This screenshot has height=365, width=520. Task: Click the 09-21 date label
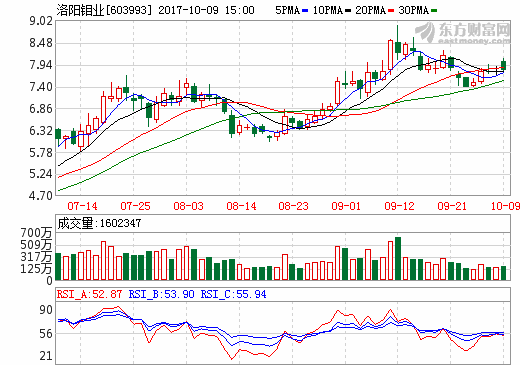(x=452, y=206)
